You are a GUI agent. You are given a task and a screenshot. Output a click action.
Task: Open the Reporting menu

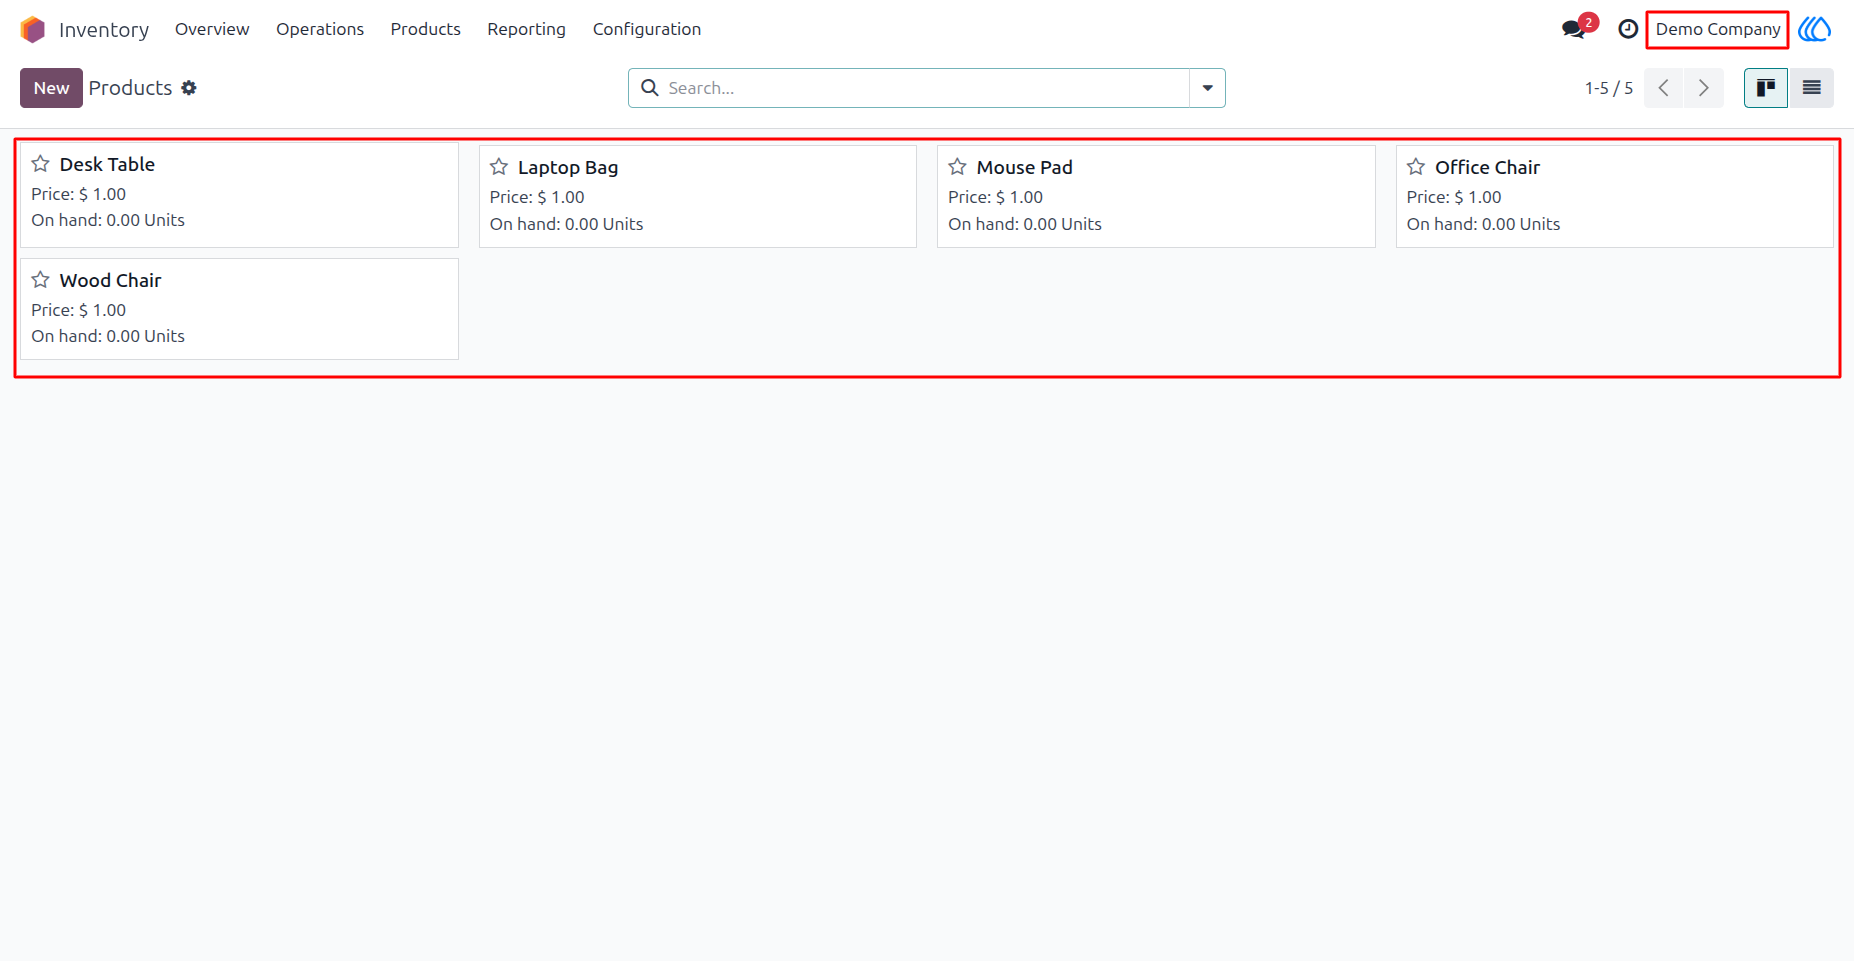pyautogui.click(x=527, y=29)
